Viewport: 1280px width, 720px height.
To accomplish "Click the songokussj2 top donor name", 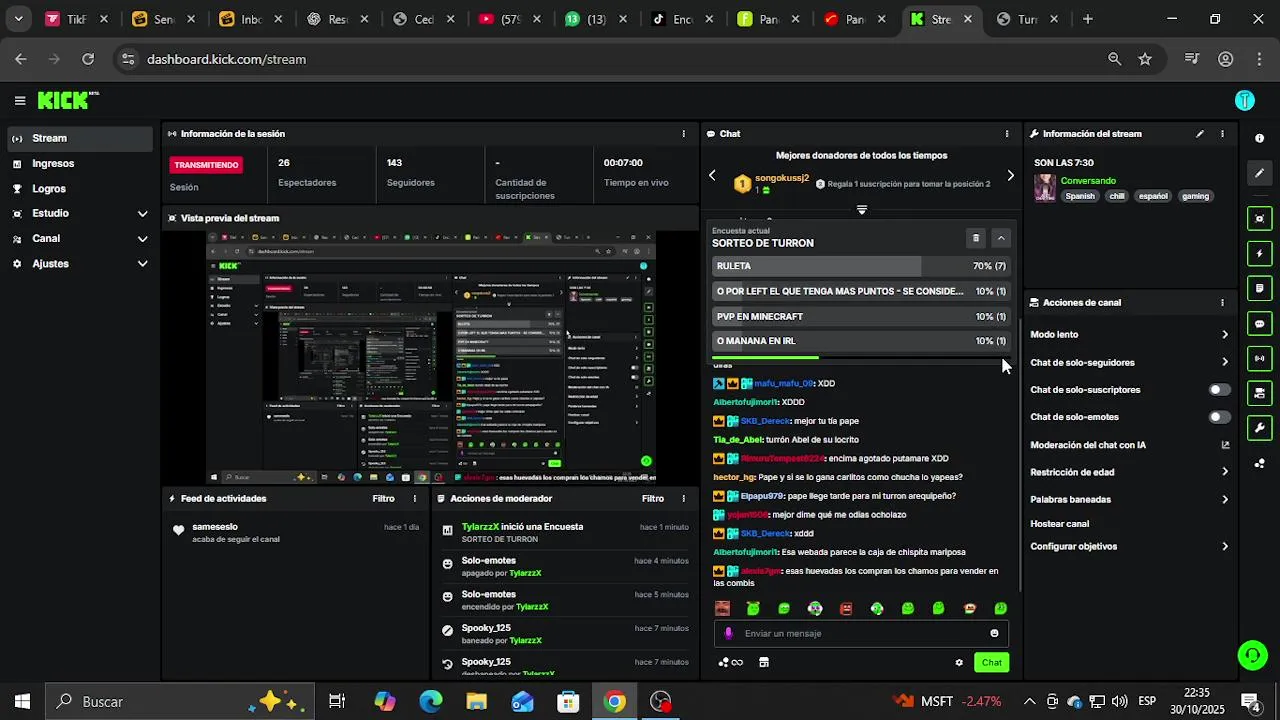I will tap(782, 178).
